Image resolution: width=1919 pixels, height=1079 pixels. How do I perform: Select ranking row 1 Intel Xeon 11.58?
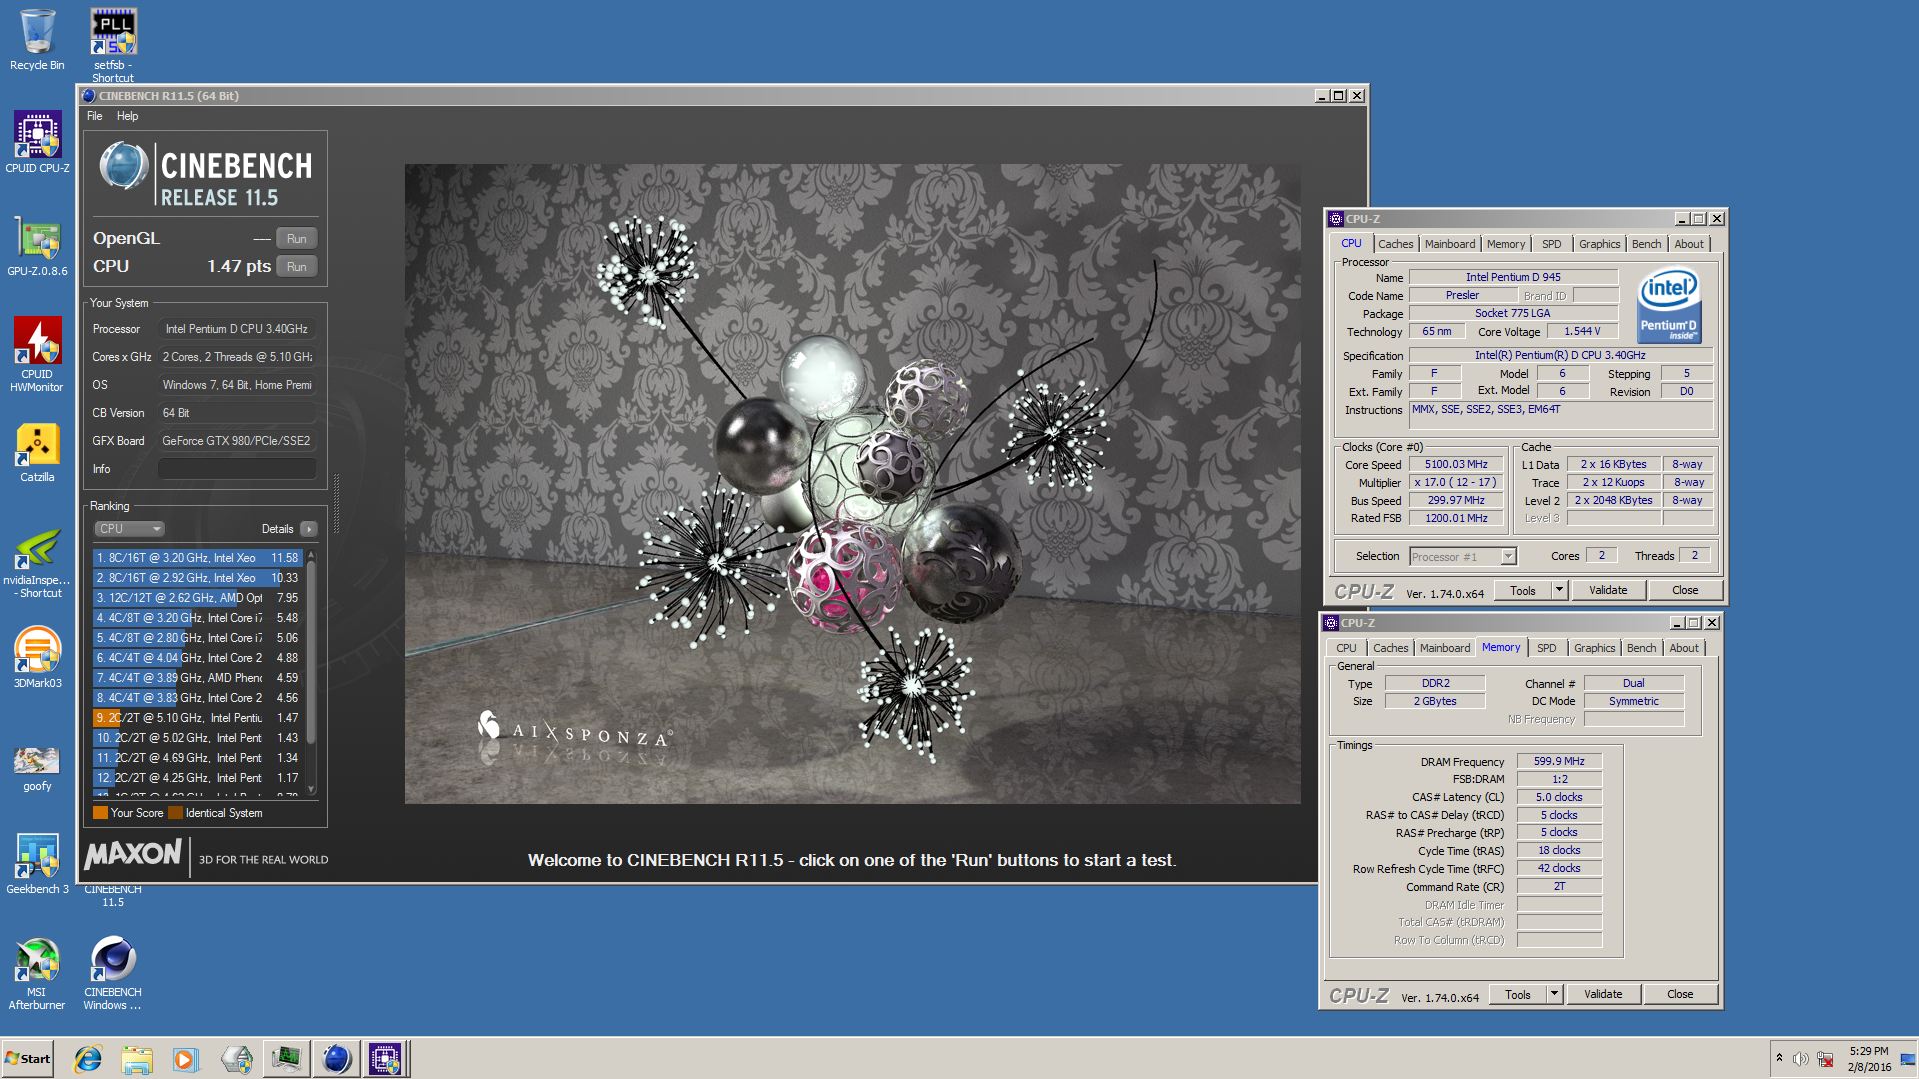pyautogui.click(x=197, y=558)
